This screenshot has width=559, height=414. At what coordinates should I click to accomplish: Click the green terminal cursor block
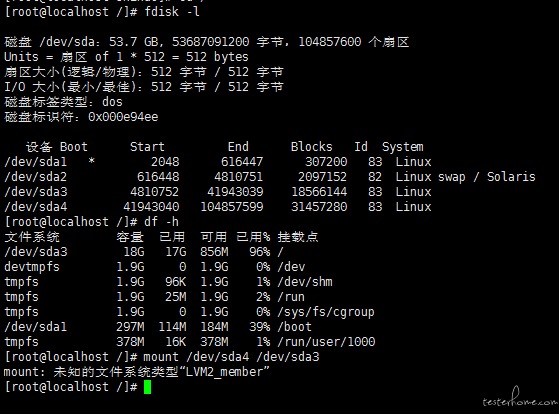pos(147,387)
